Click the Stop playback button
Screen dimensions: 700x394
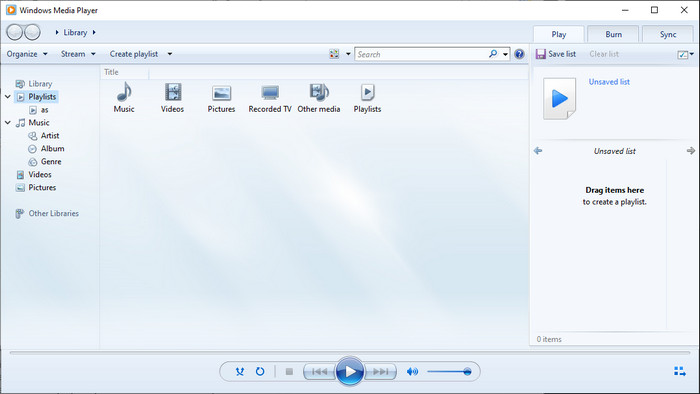pyautogui.click(x=289, y=371)
